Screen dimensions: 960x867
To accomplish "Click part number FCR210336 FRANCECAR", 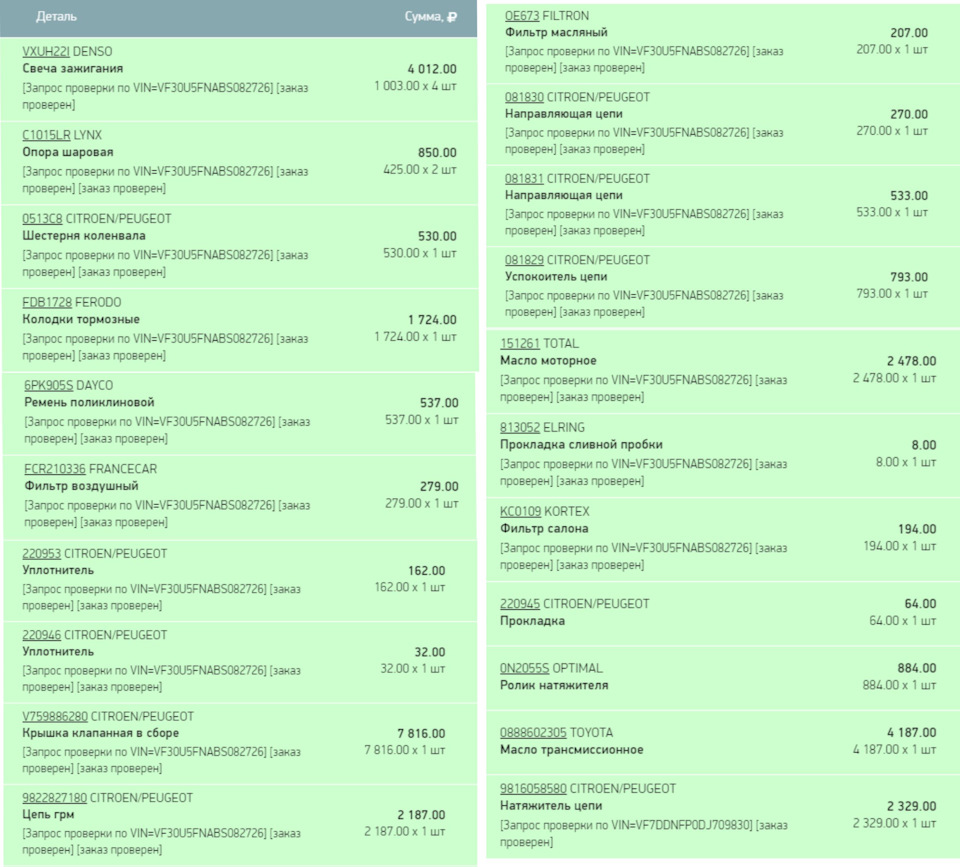I will (55, 469).
